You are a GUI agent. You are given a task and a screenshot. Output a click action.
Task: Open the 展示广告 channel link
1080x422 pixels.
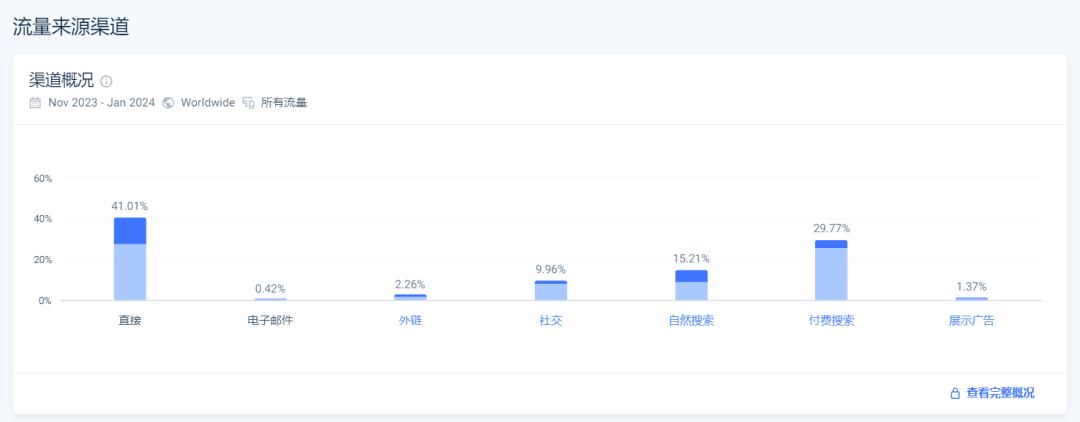click(972, 321)
